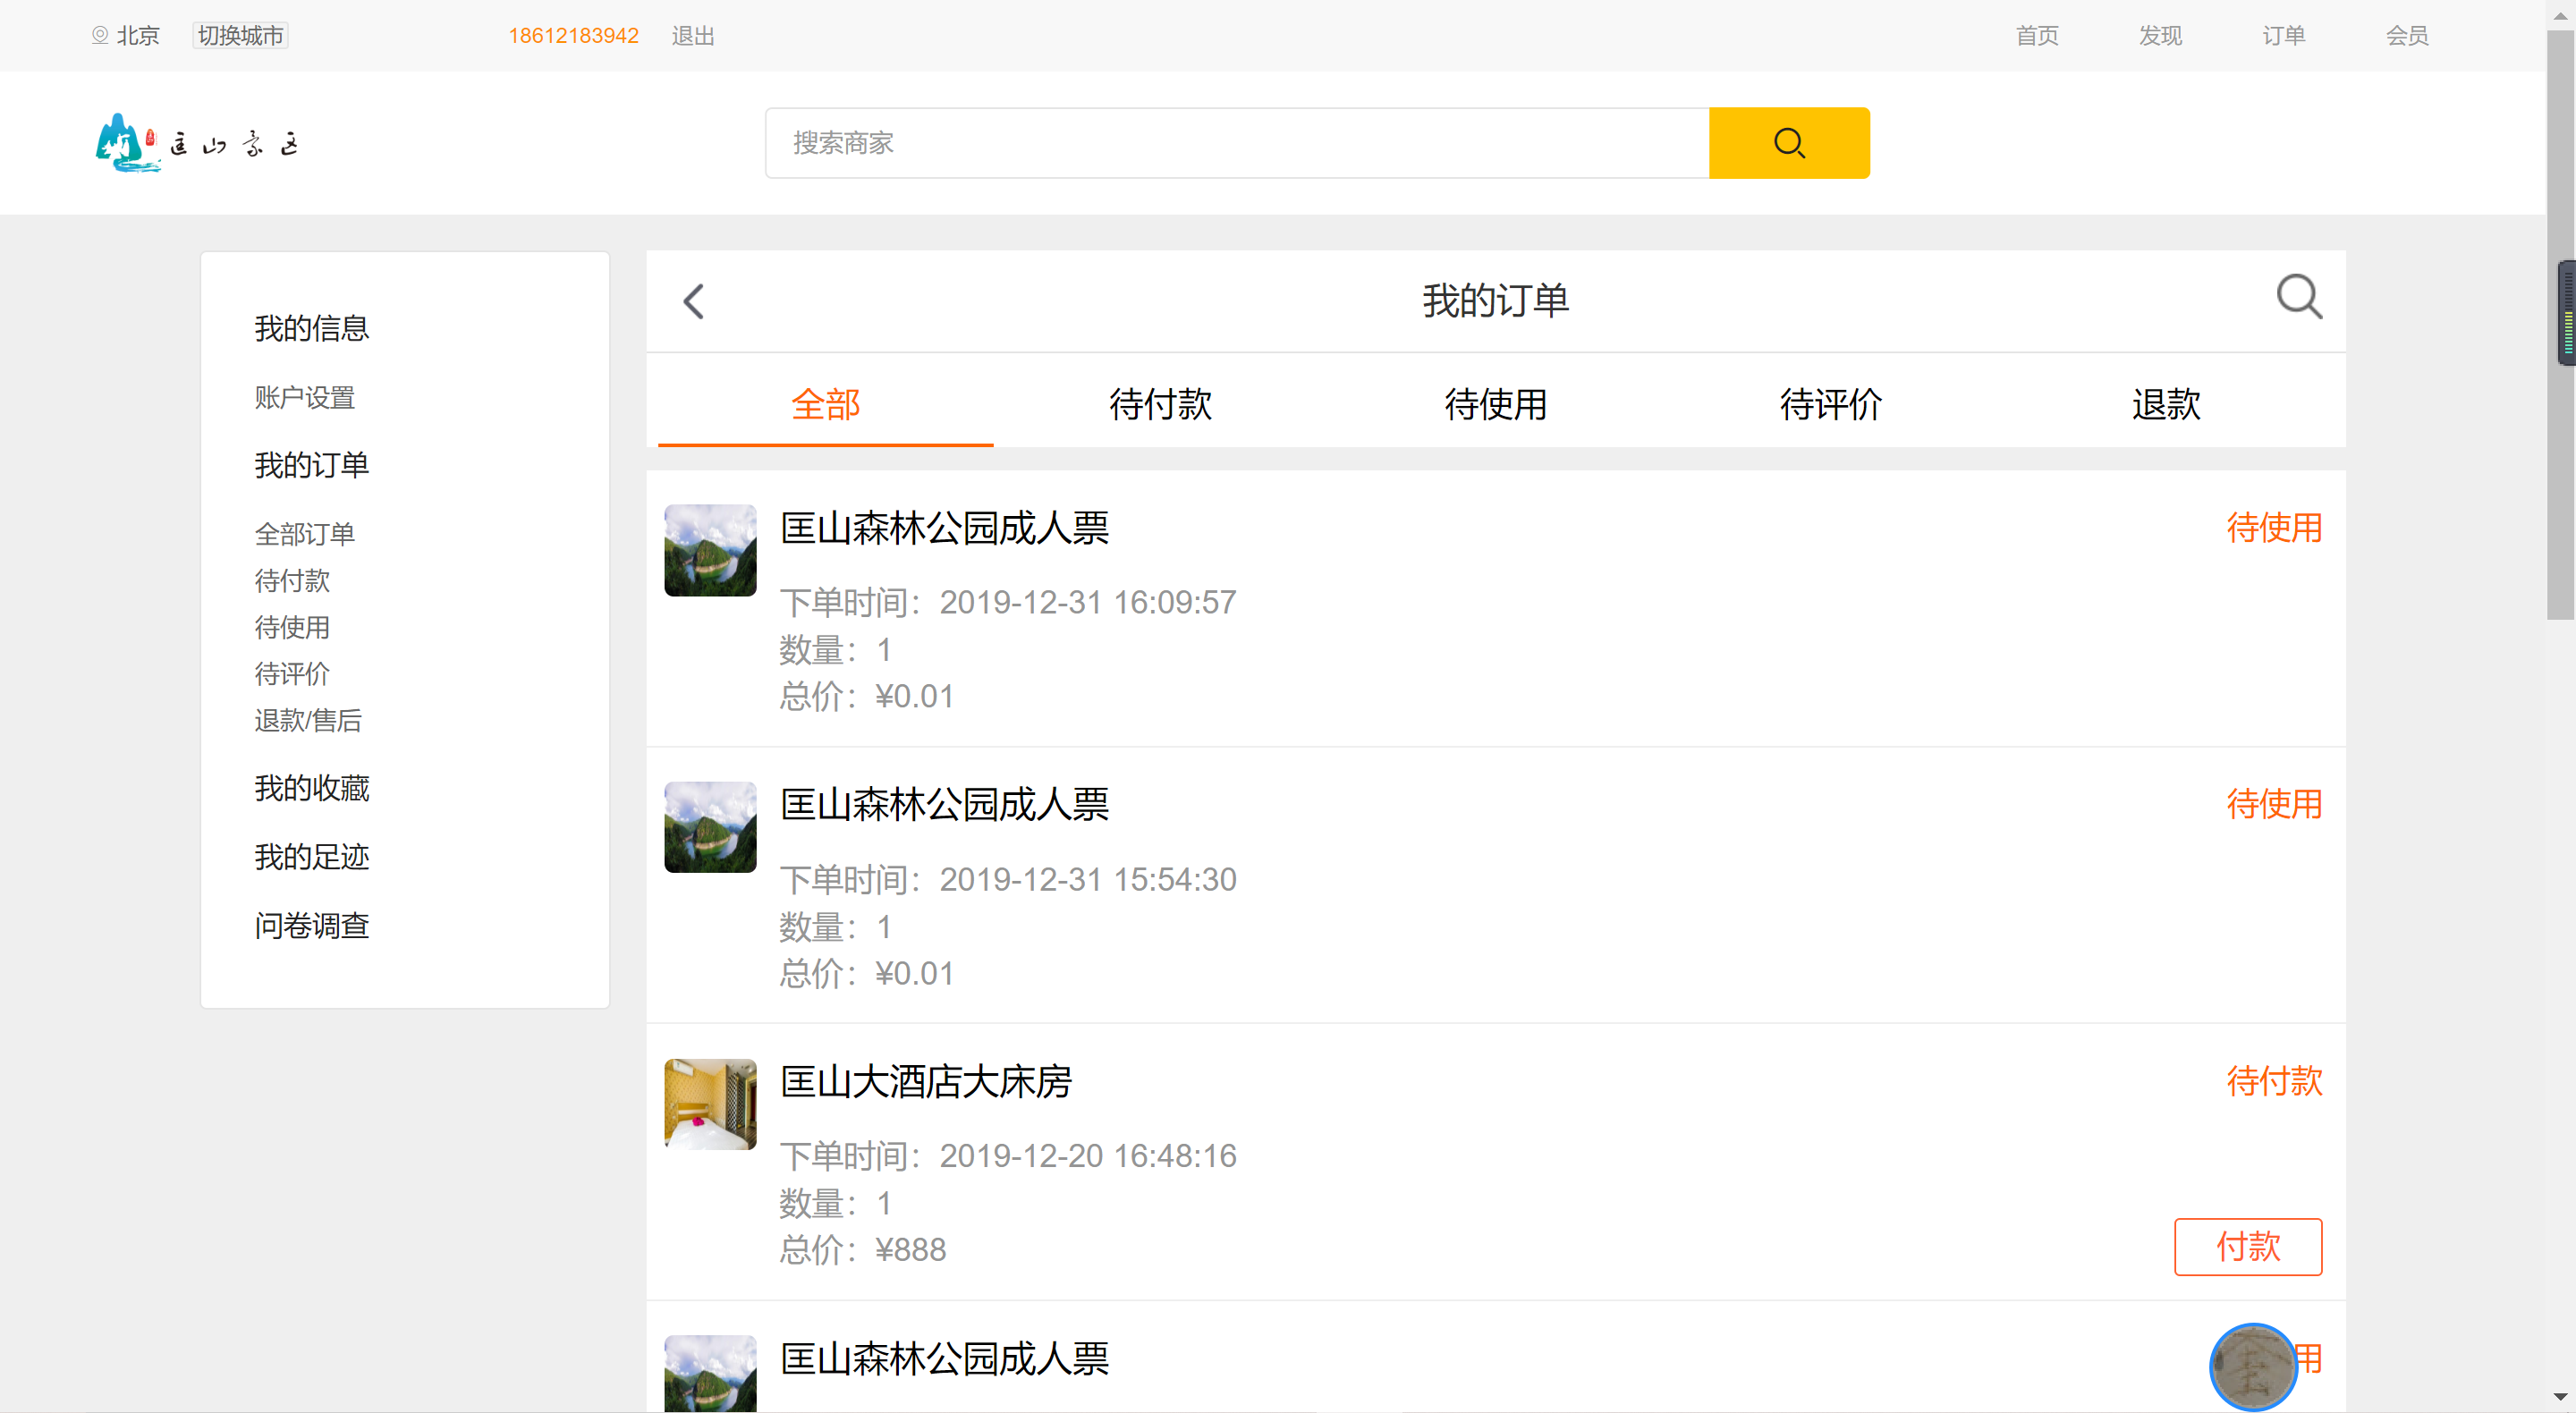
Task: Navigate to 首页 in the top menu
Action: pos(2038,35)
